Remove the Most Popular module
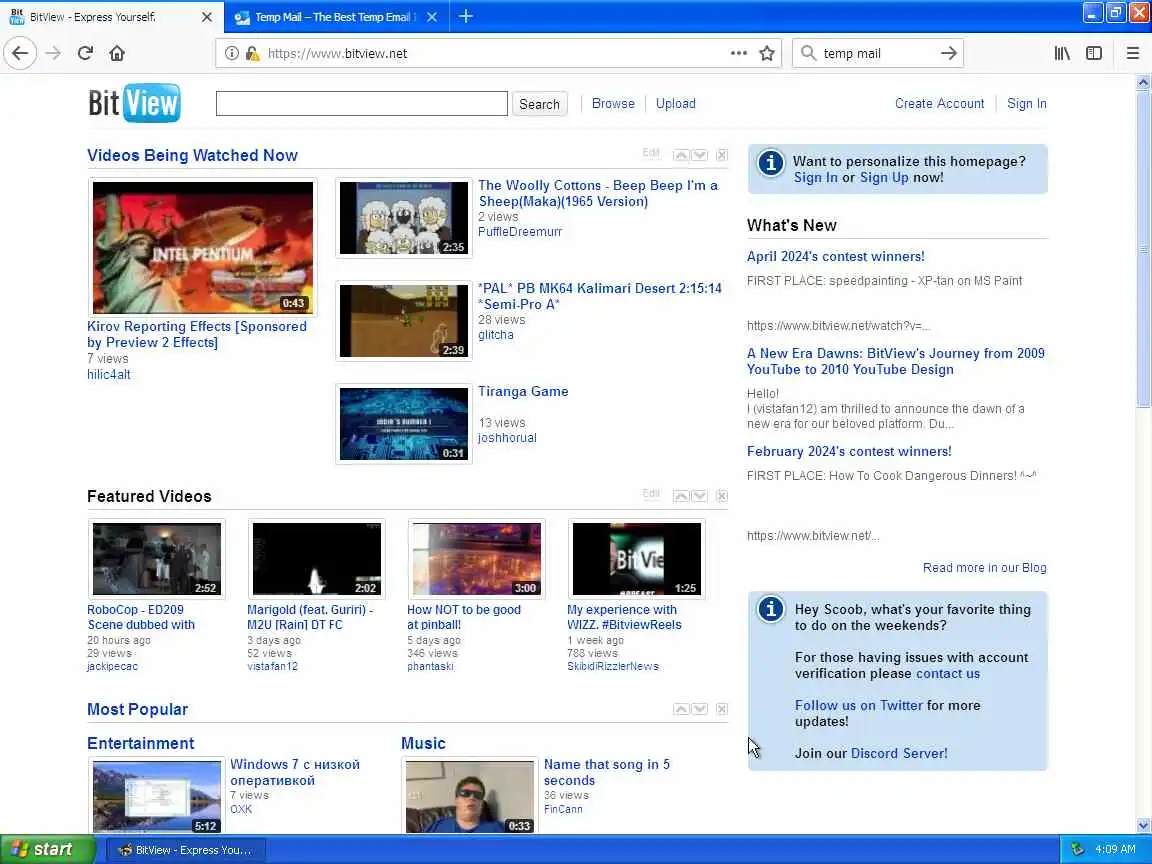This screenshot has height=864, width=1152. coord(721,709)
